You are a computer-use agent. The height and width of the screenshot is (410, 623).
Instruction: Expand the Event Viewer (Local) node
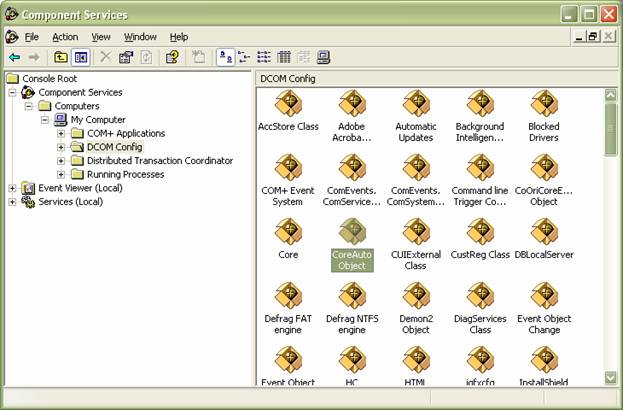12,188
